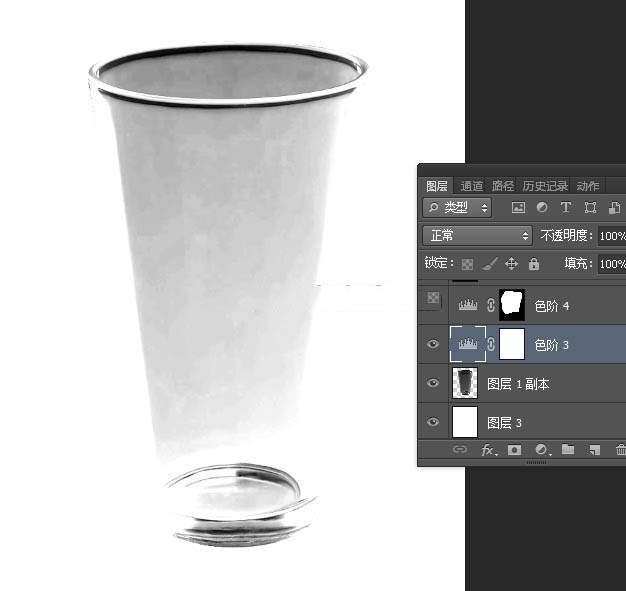The height and width of the screenshot is (591, 626).
Task: Click the 不透明度 value field
Action: tap(611, 236)
